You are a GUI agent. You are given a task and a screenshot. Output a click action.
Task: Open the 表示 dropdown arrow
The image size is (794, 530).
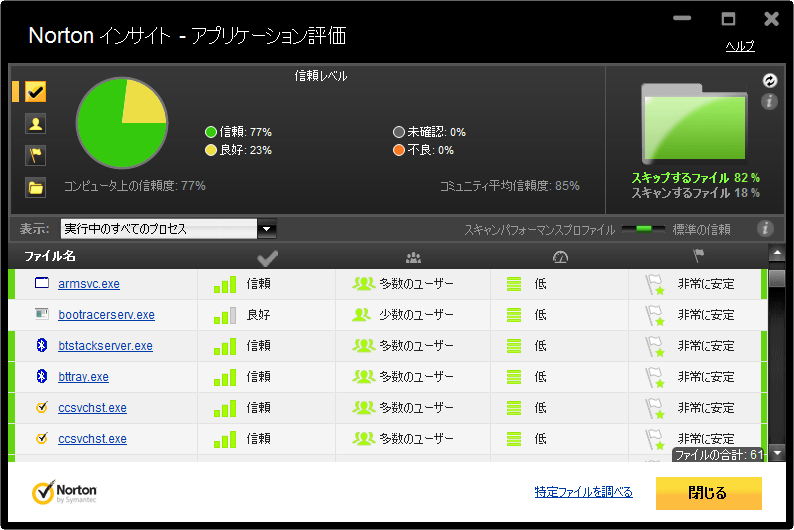pyautogui.click(x=266, y=229)
